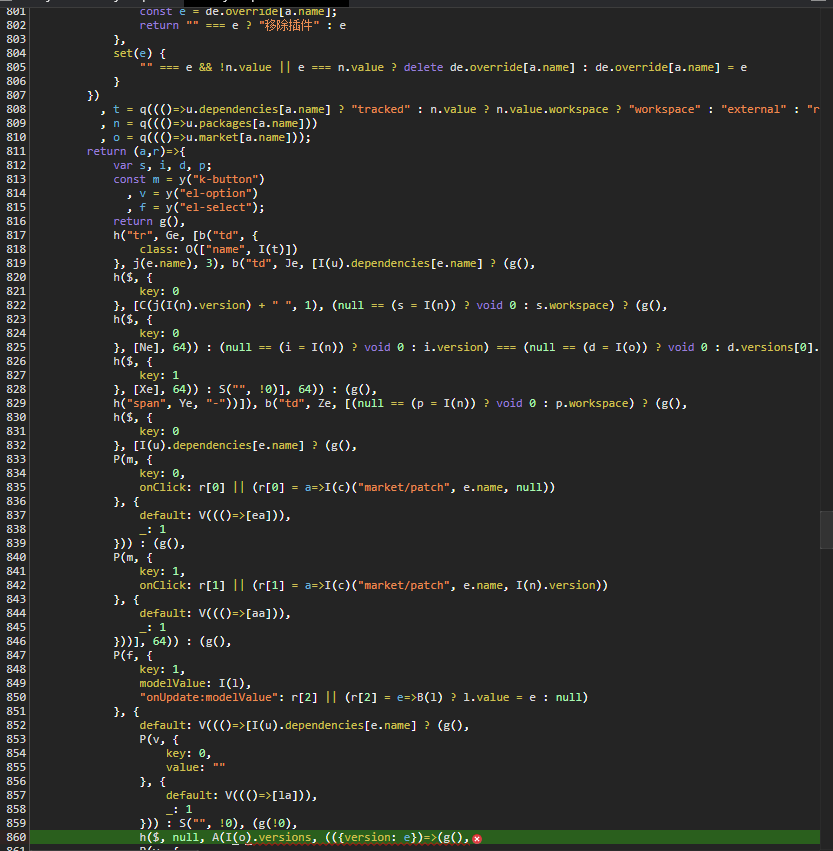
Task: Click gutter line number 842
Action: pyautogui.click(x=16, y=585)
